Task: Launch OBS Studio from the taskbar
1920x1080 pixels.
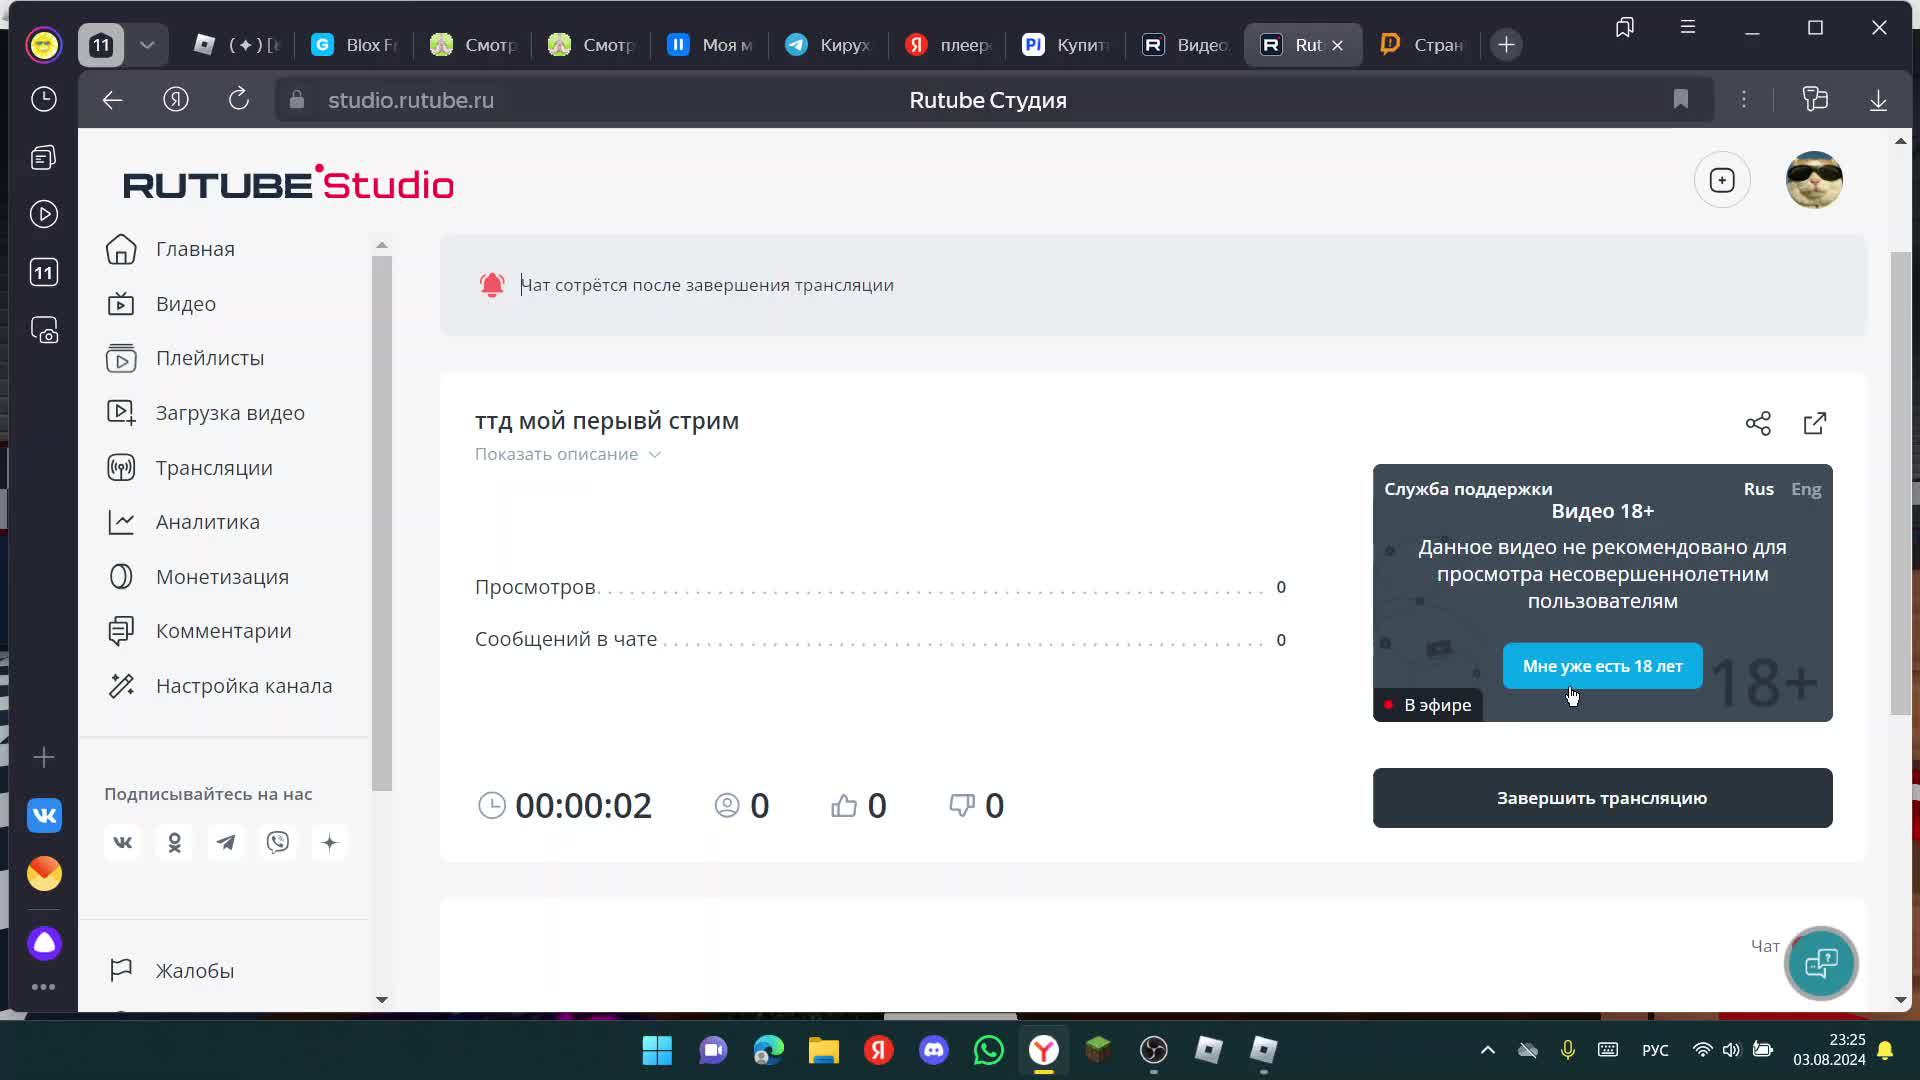Action: 1153,1051
